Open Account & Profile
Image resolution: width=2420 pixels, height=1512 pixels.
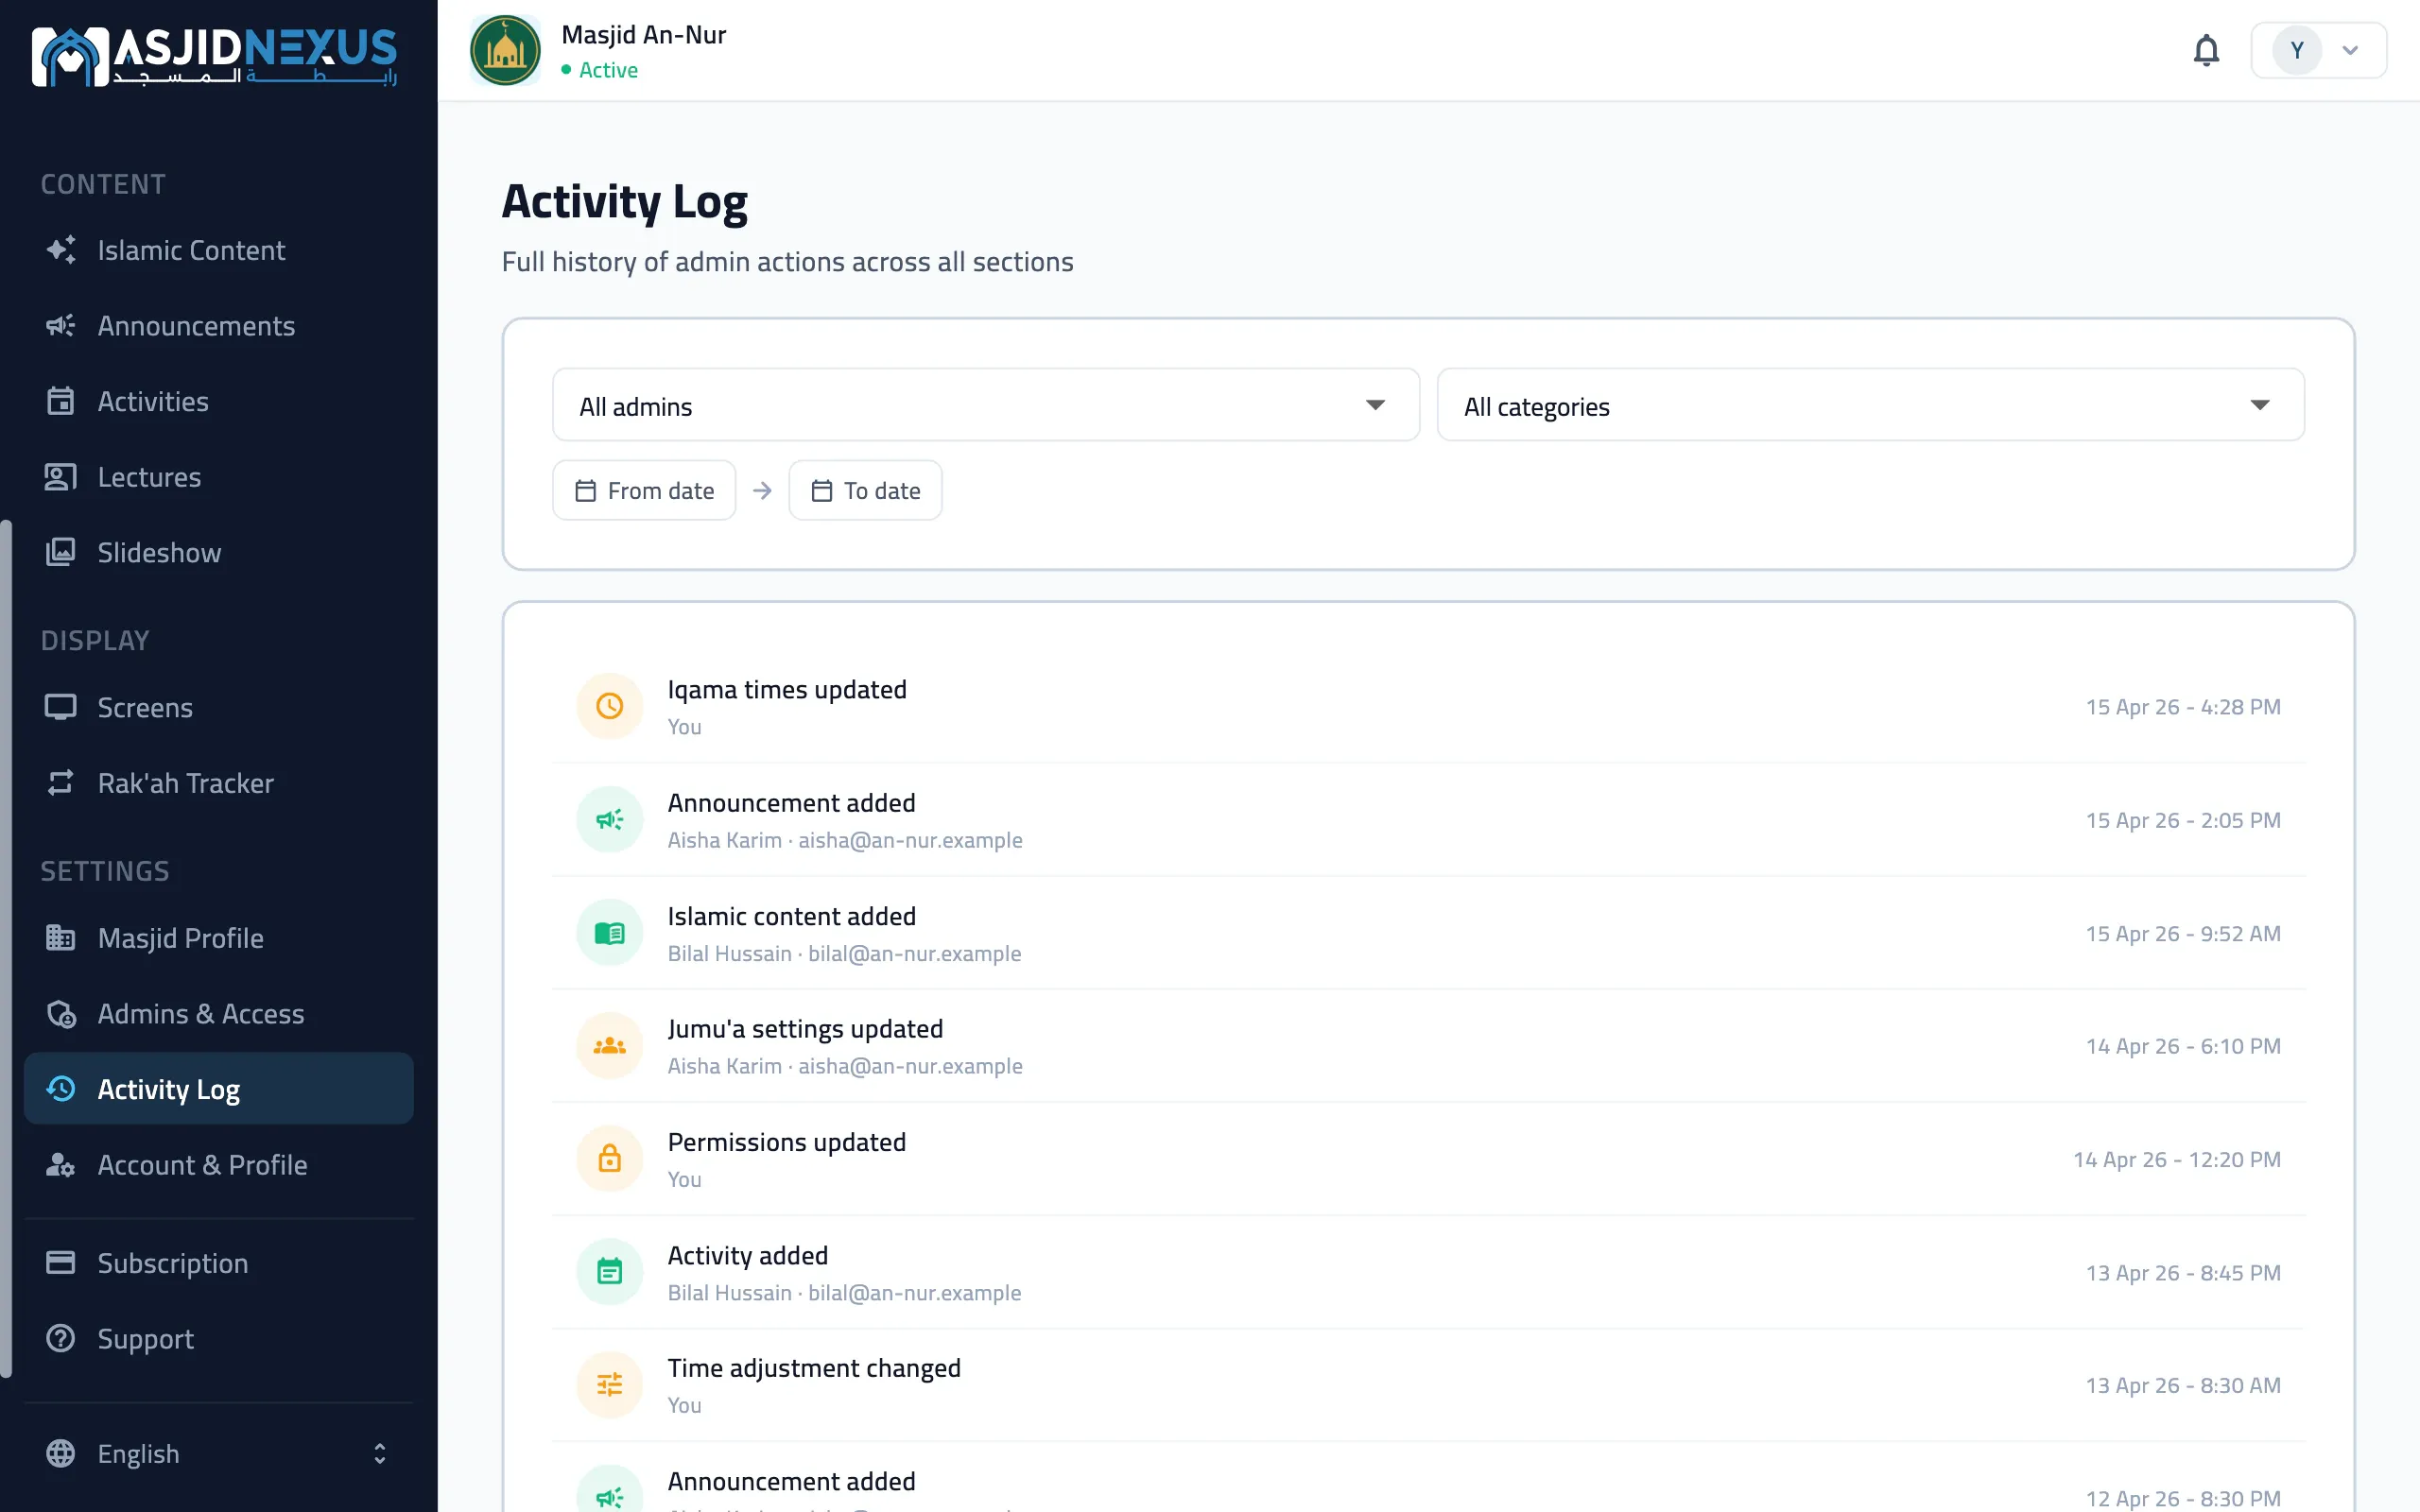(219, 1164)
